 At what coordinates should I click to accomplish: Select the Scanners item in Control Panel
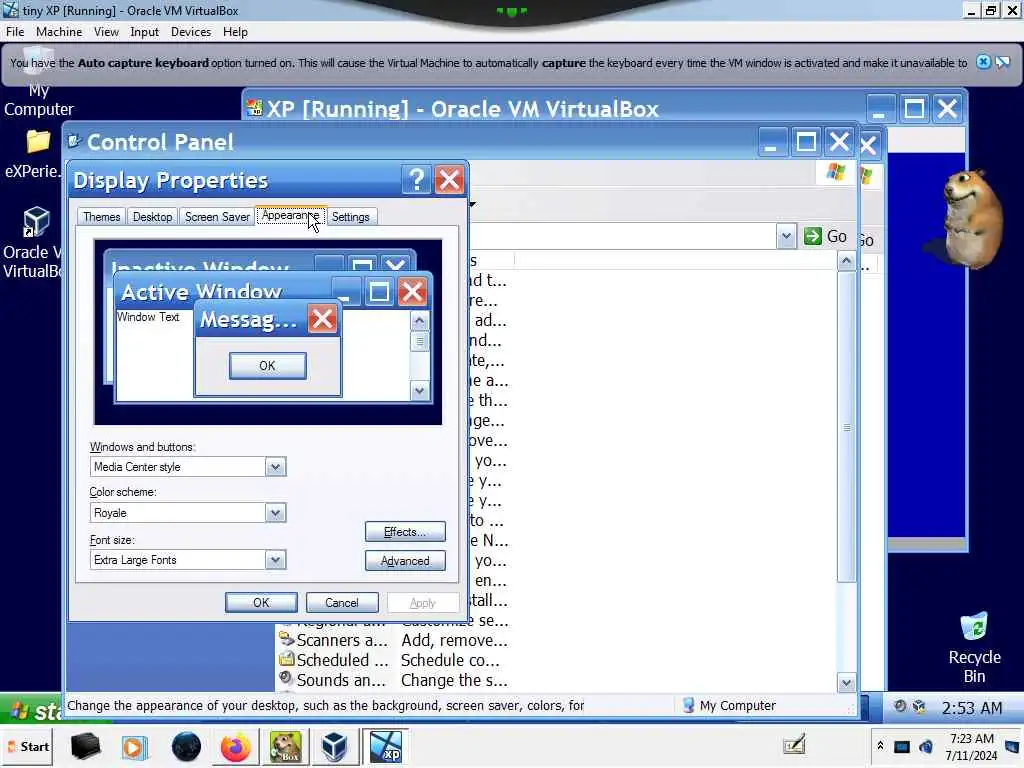(x=333, y=640)
